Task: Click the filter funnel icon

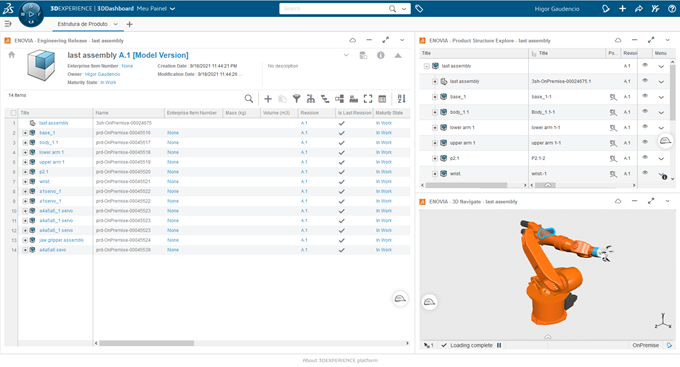Action: coord(297,99)
